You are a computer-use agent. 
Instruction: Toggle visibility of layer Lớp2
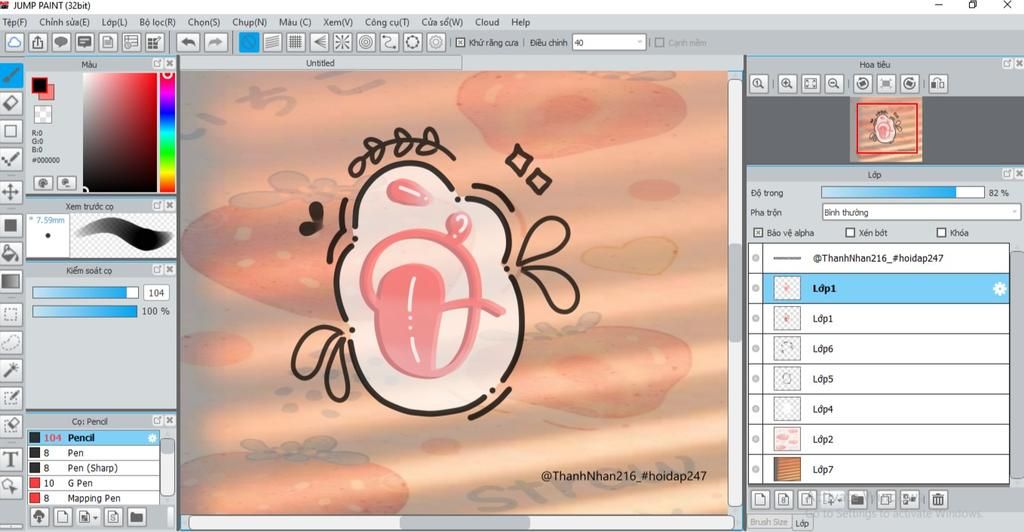point(756,439)
